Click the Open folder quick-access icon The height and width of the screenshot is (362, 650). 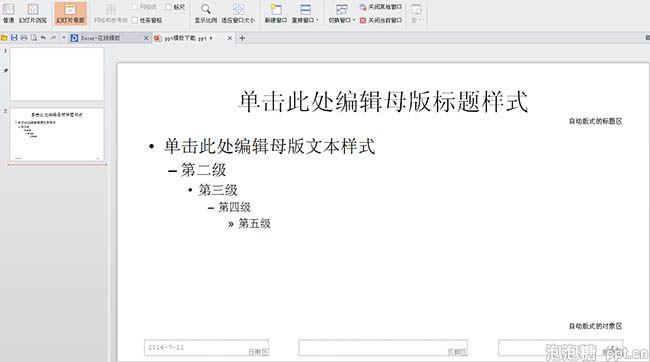pyautogui.click(x=4, y=38)
